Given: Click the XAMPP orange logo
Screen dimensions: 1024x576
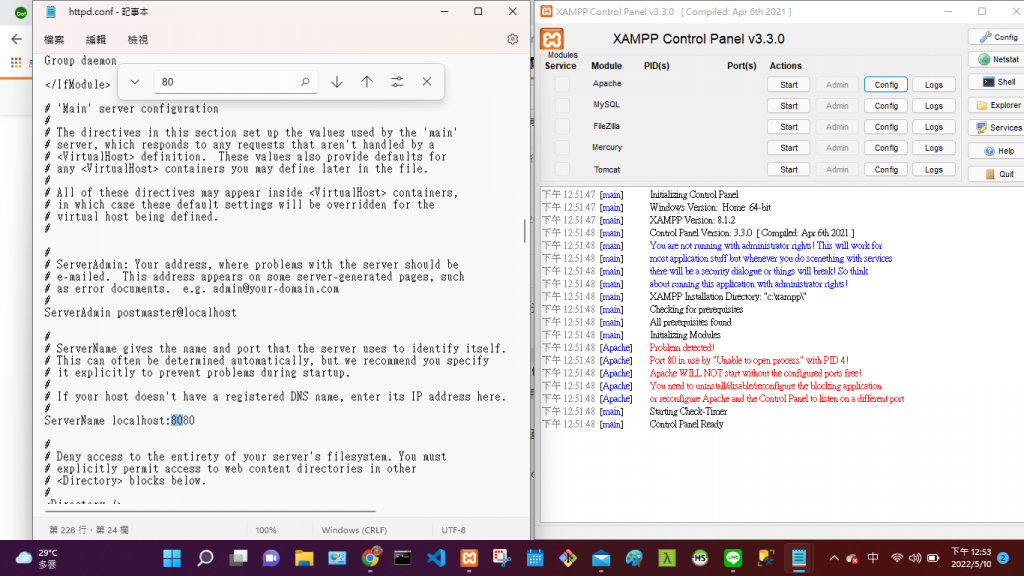Looking at the screenshot, I should [x=552, y=39].
